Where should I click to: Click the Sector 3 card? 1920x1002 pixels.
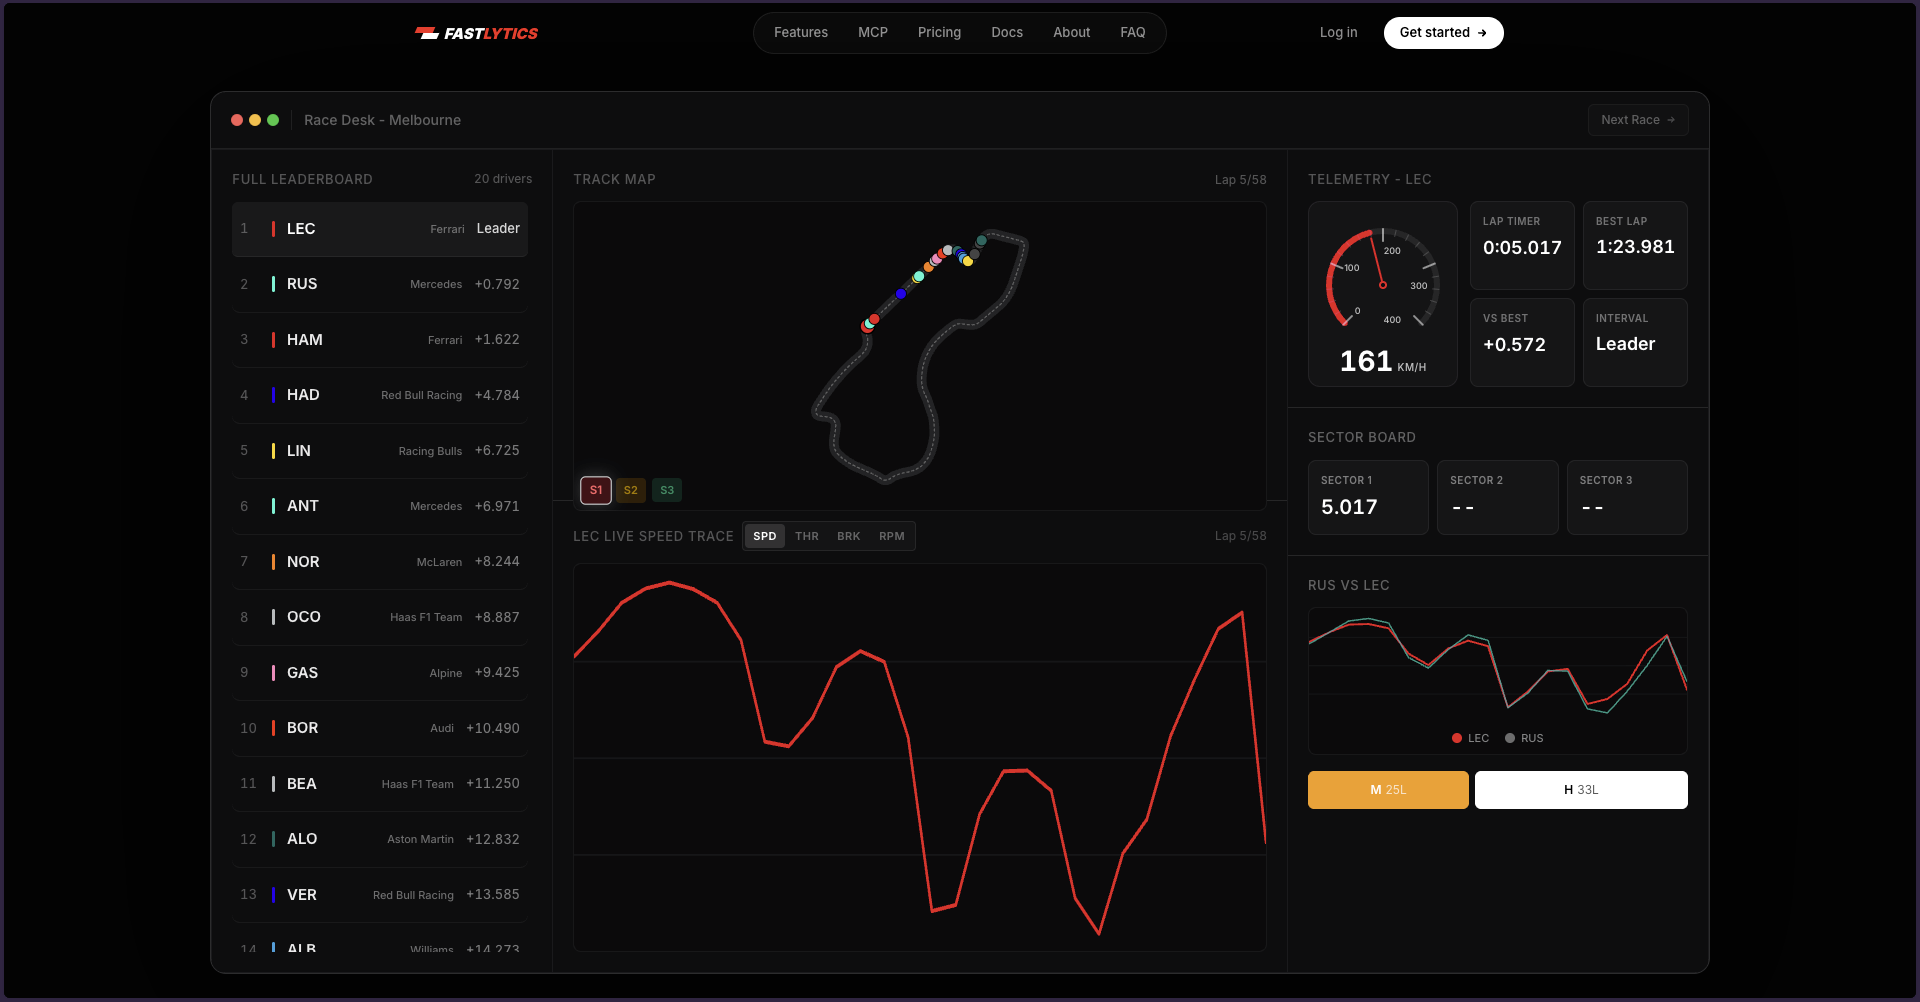[1627, 497]
